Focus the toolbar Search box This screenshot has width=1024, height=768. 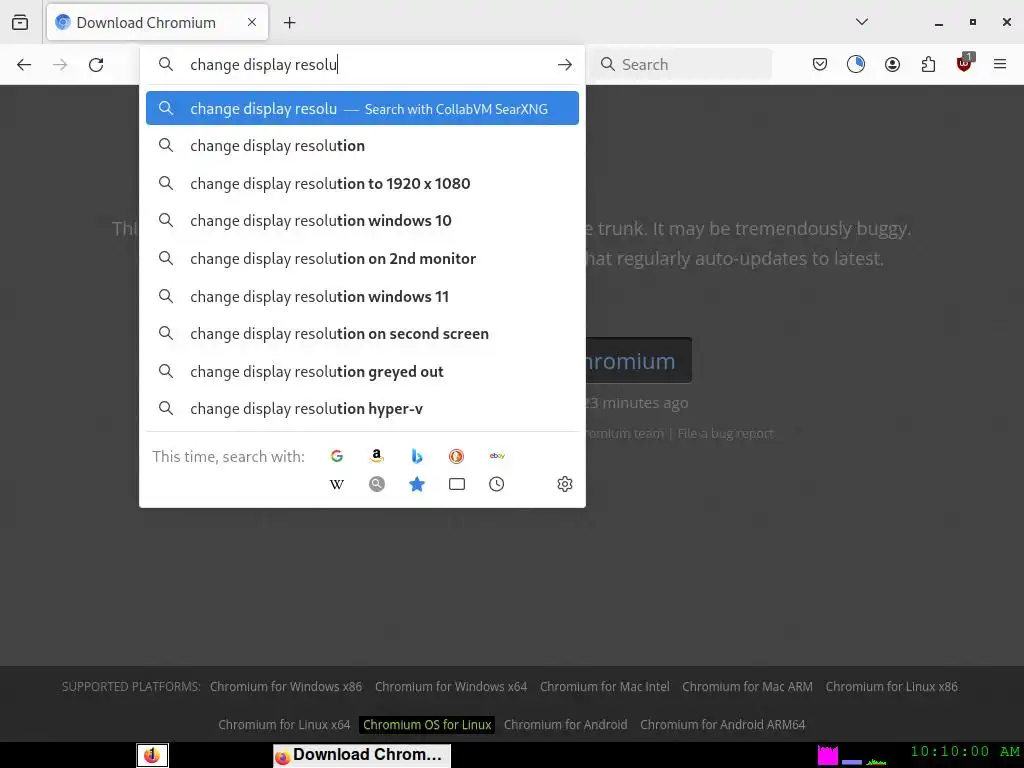tap(682, 65)
